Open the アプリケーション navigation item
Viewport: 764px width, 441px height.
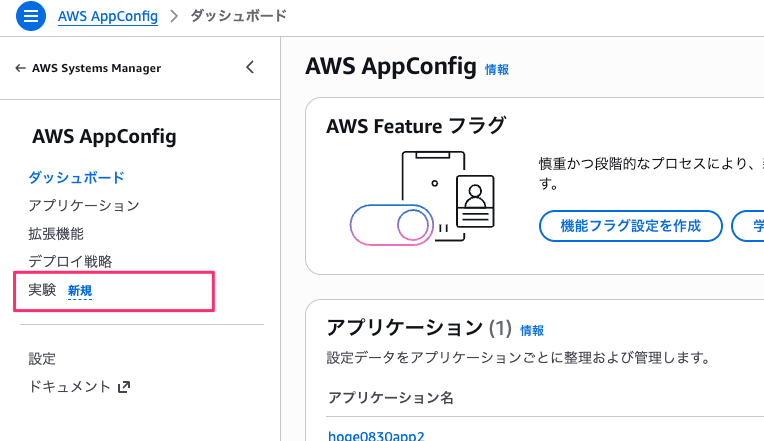pyautogui.click(x=84, y=206)
